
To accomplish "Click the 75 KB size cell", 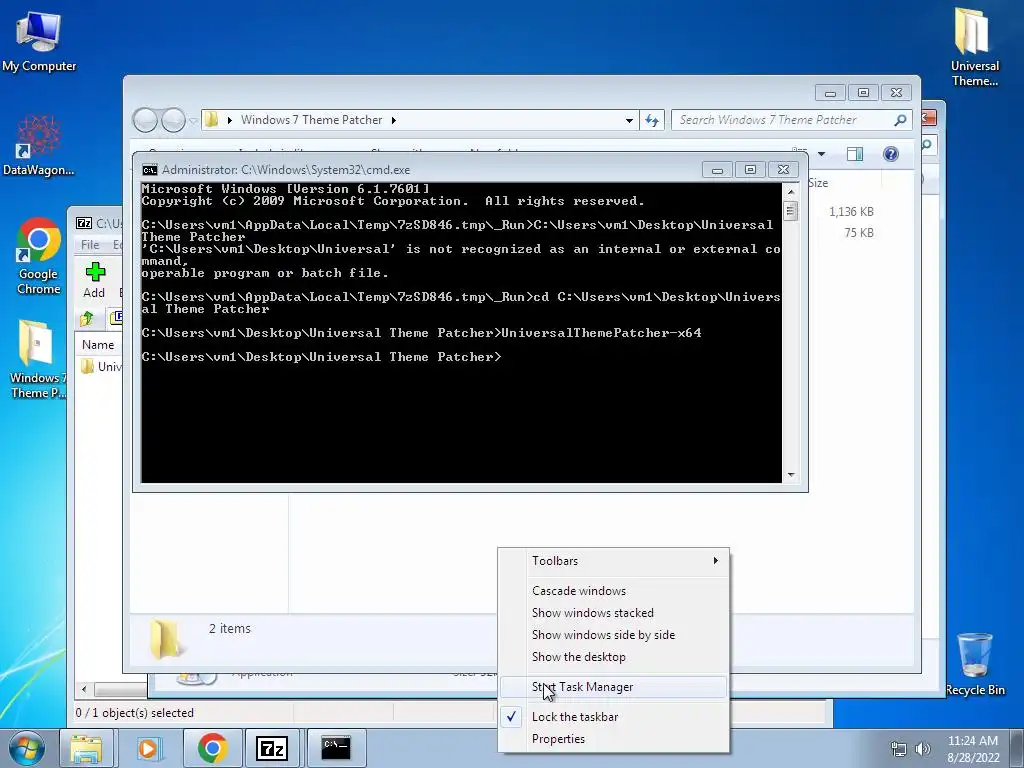I will pyautogui.click(x=858, y=232).
